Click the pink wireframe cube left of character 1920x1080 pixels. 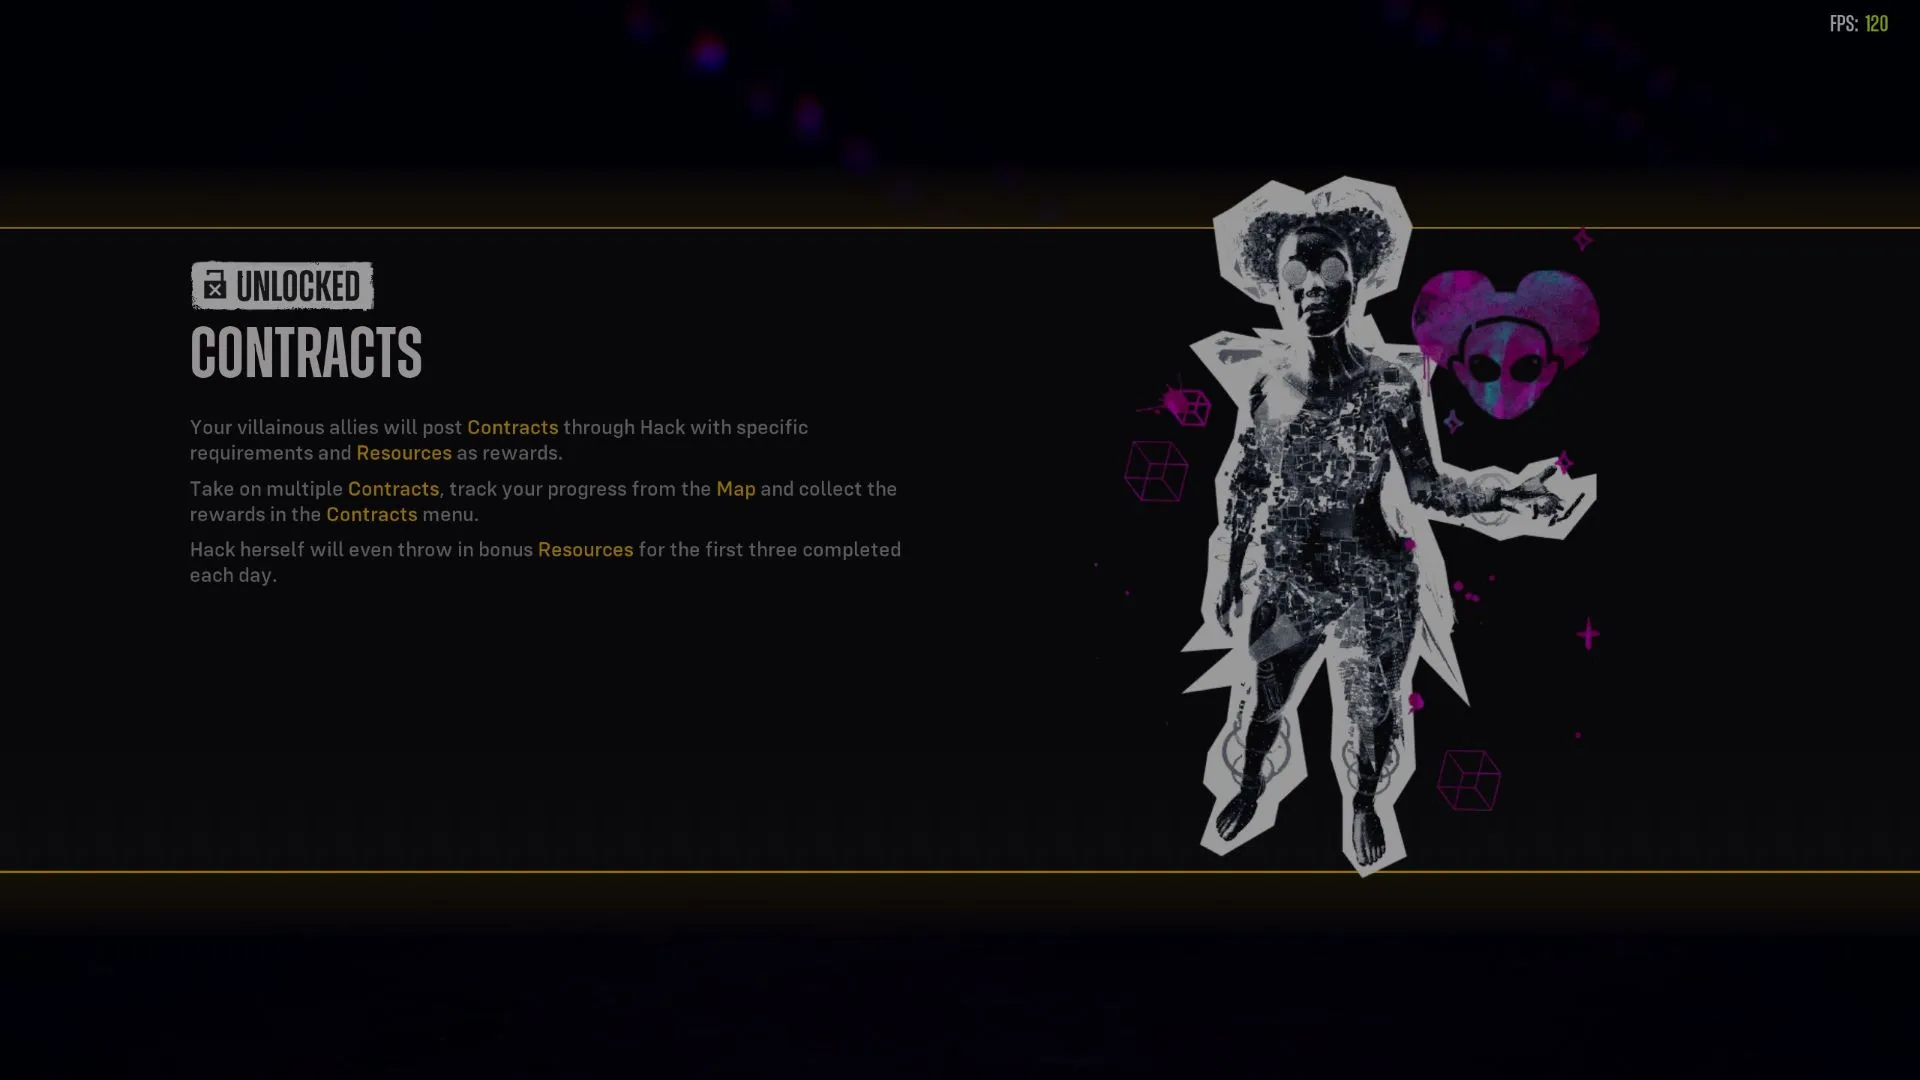[x=1156, y=471]
